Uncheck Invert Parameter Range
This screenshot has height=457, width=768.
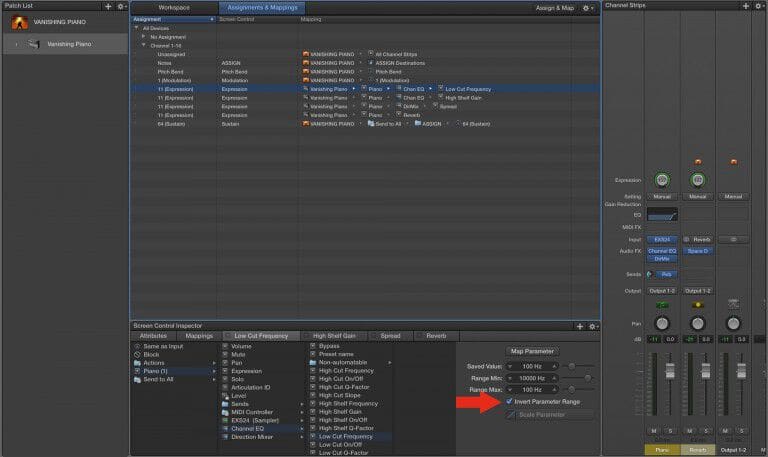pyautogui.click(x=509, y=401)
